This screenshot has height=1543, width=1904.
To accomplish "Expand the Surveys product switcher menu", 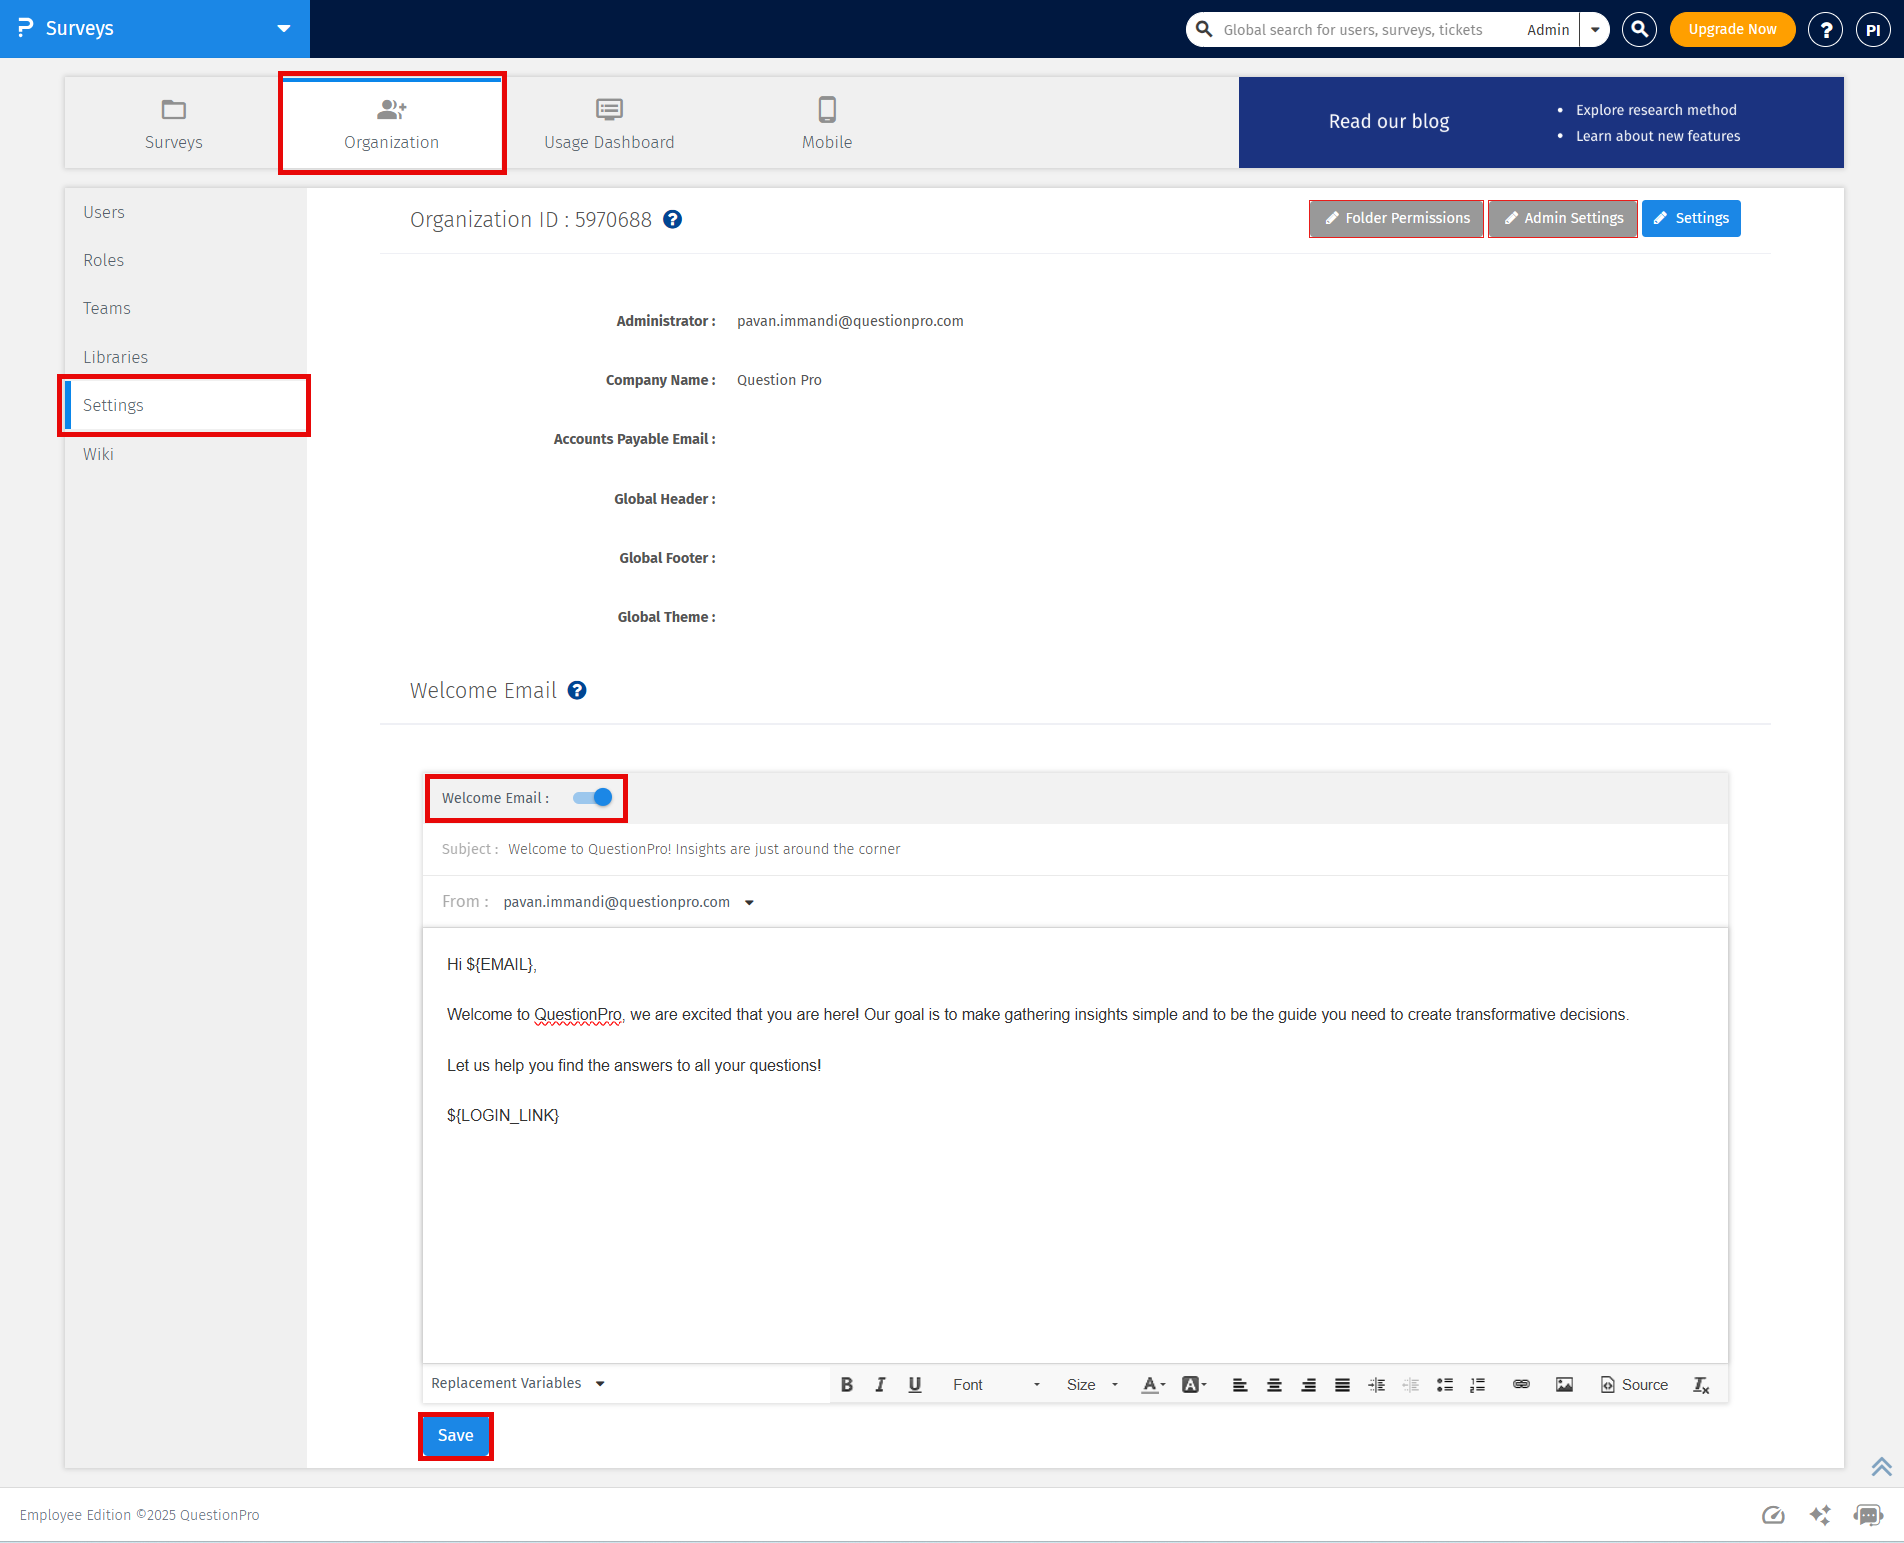I will 283,29.
